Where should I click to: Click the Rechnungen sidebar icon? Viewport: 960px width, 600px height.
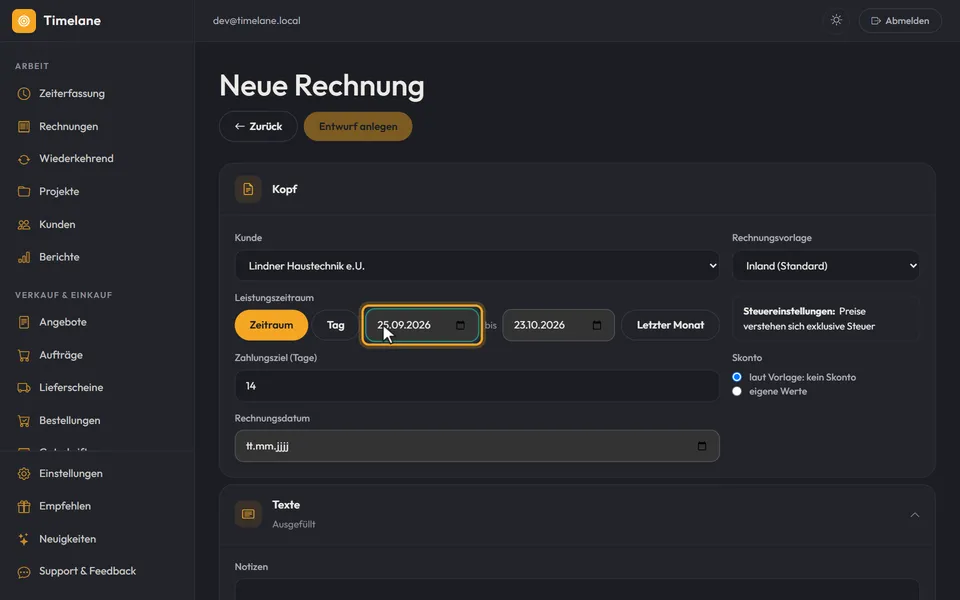(24, 127)
